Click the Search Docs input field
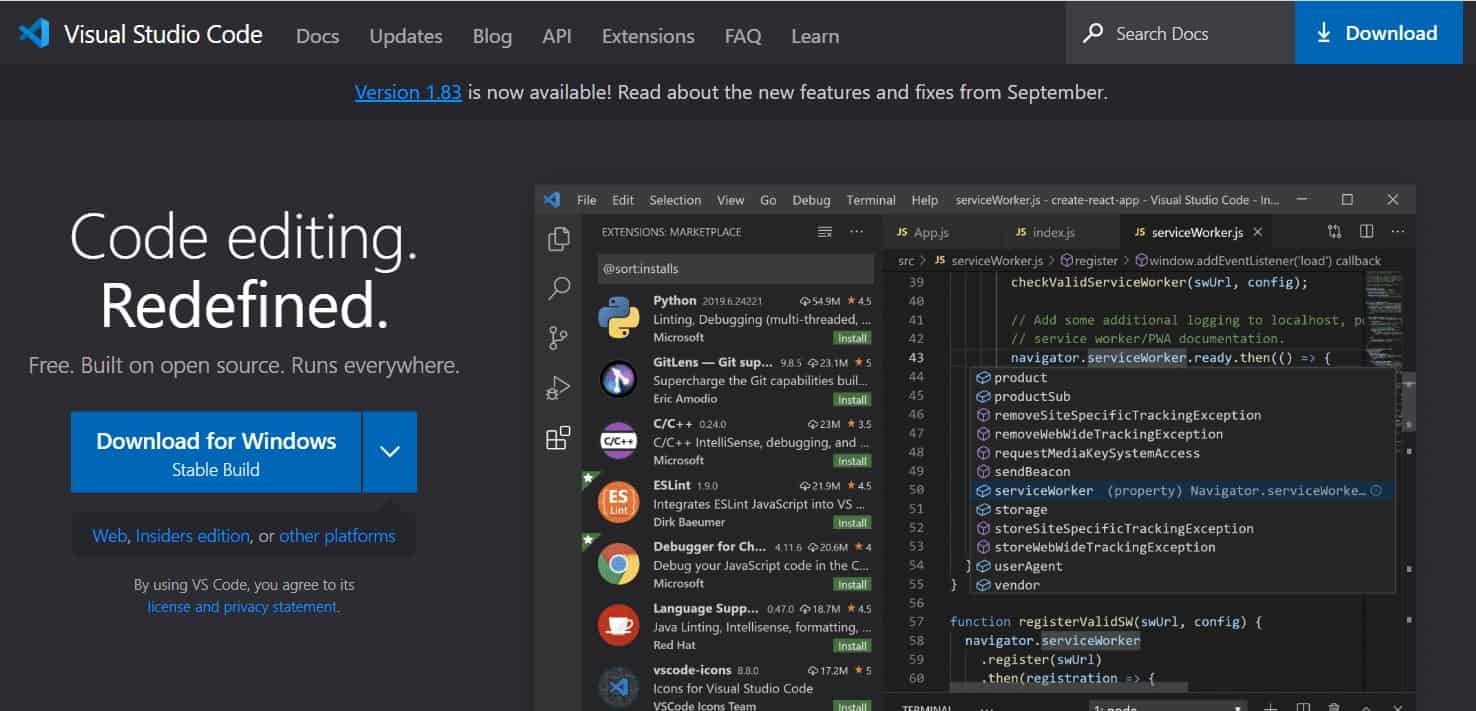The width and height of the screenshot is (1476, 711). 1180,34
